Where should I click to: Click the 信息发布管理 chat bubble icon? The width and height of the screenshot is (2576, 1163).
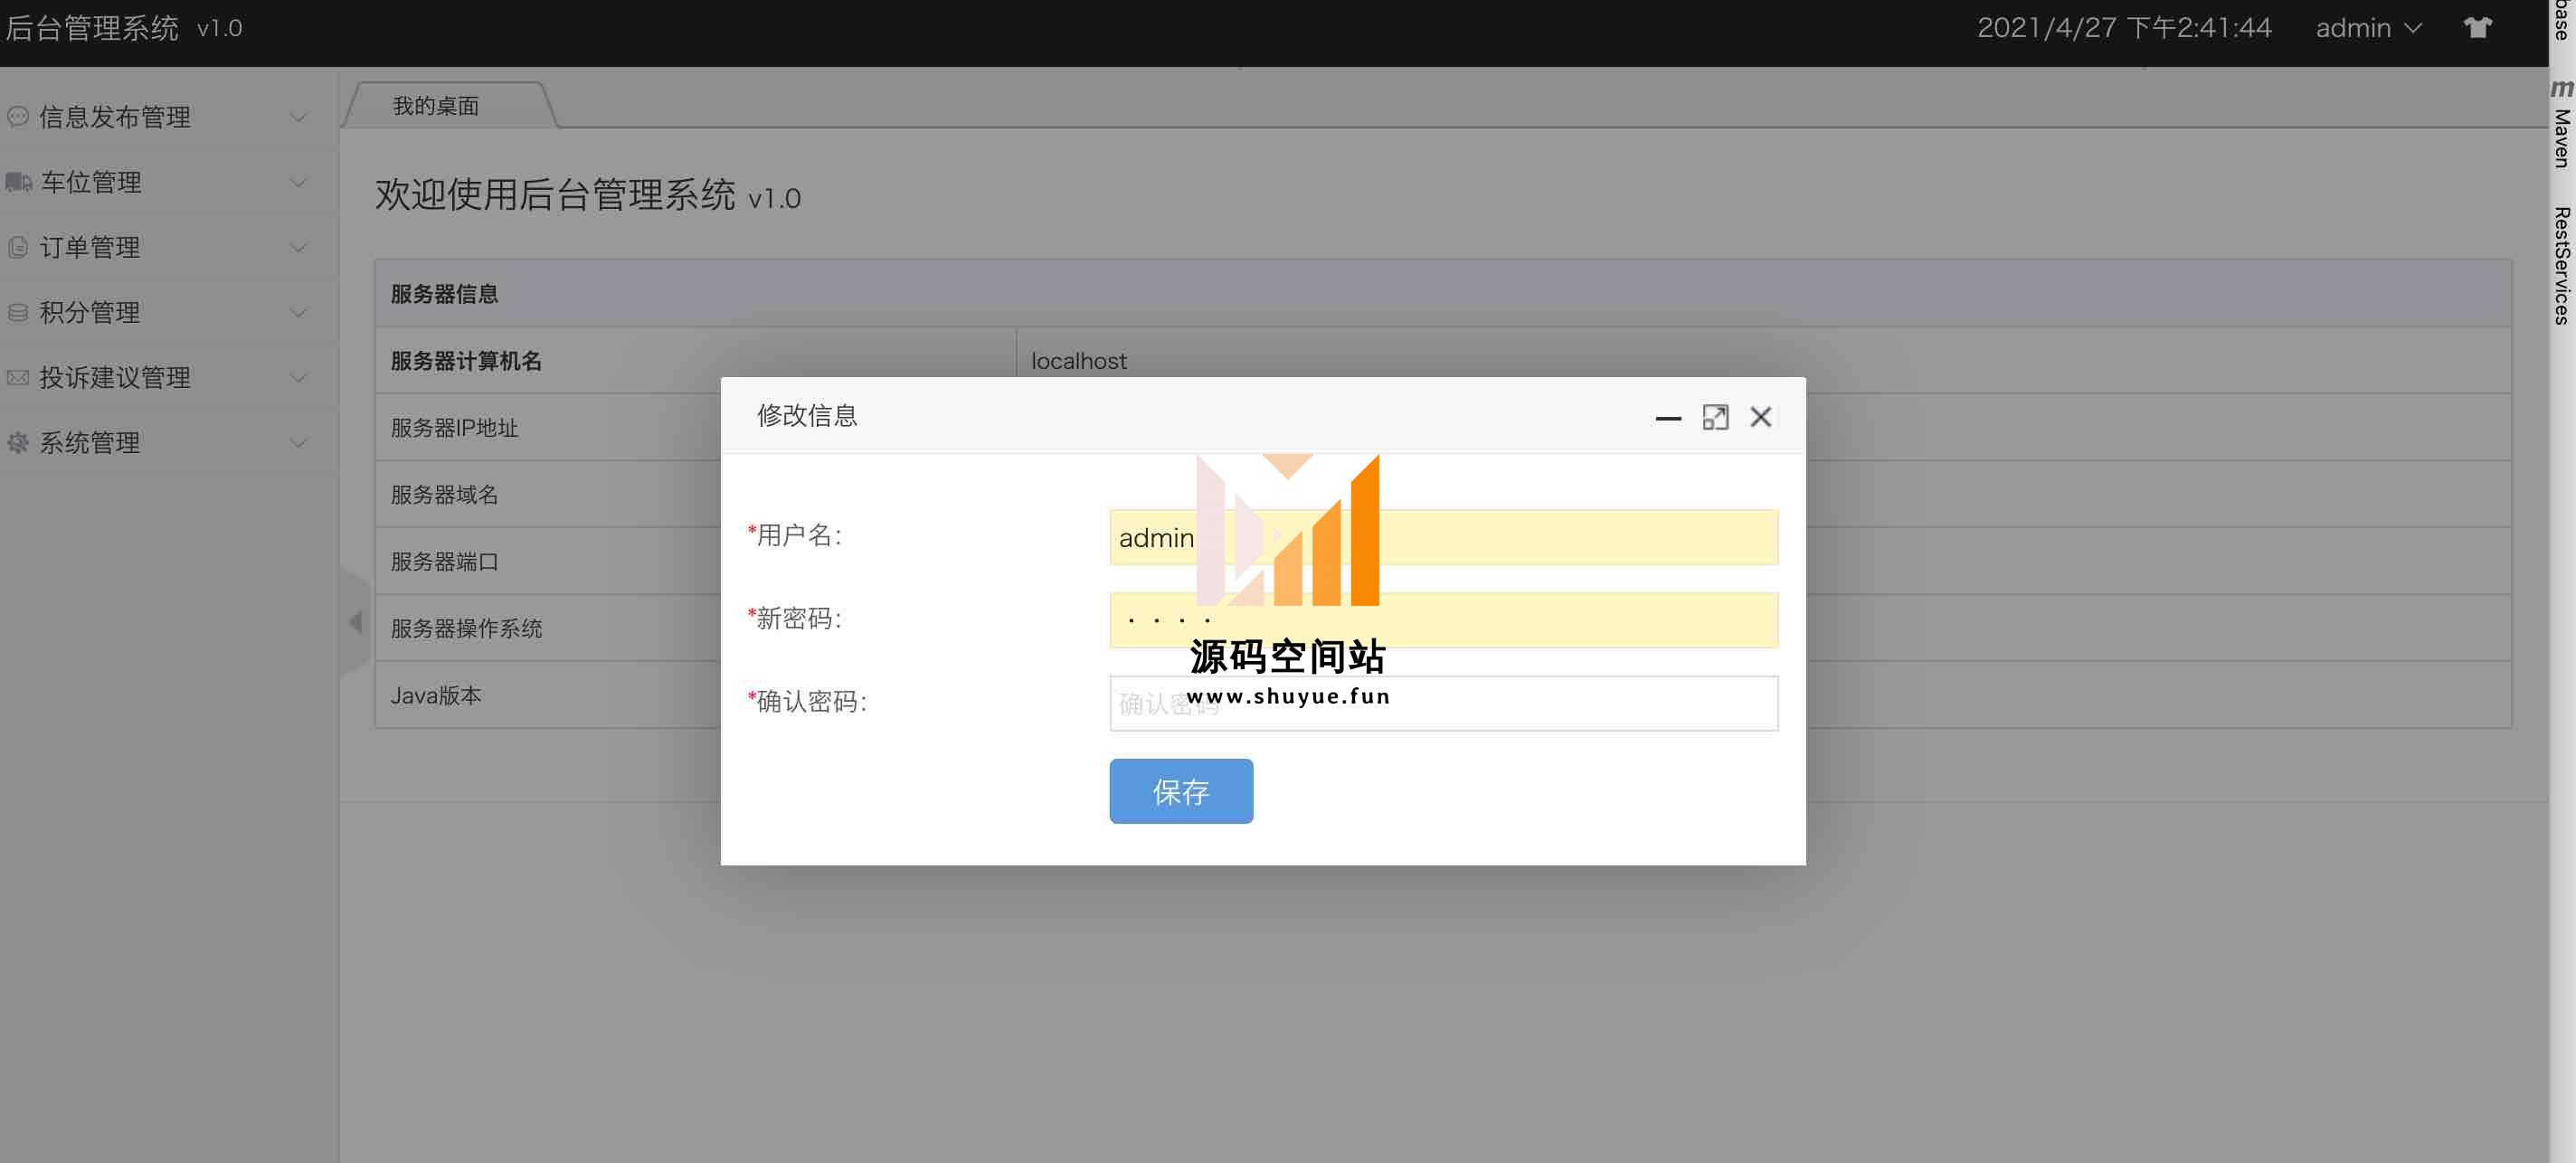pos(18,117)
